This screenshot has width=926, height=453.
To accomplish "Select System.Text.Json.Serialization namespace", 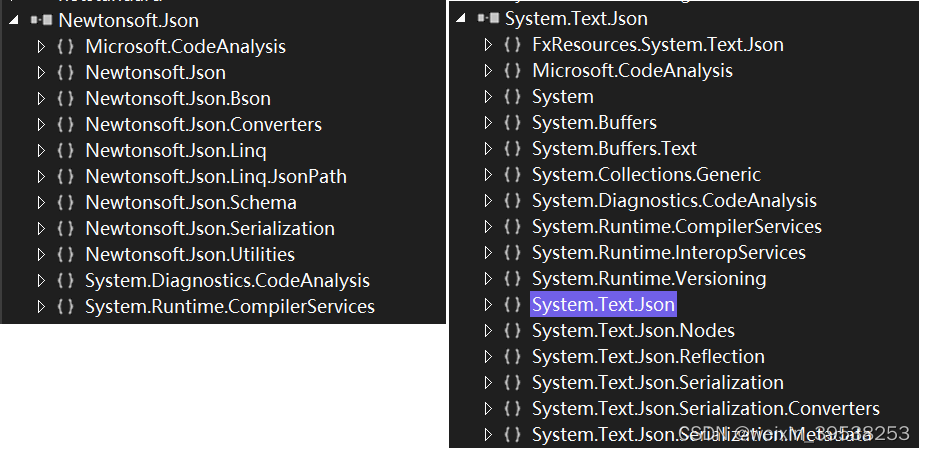I will click(658, 383).
